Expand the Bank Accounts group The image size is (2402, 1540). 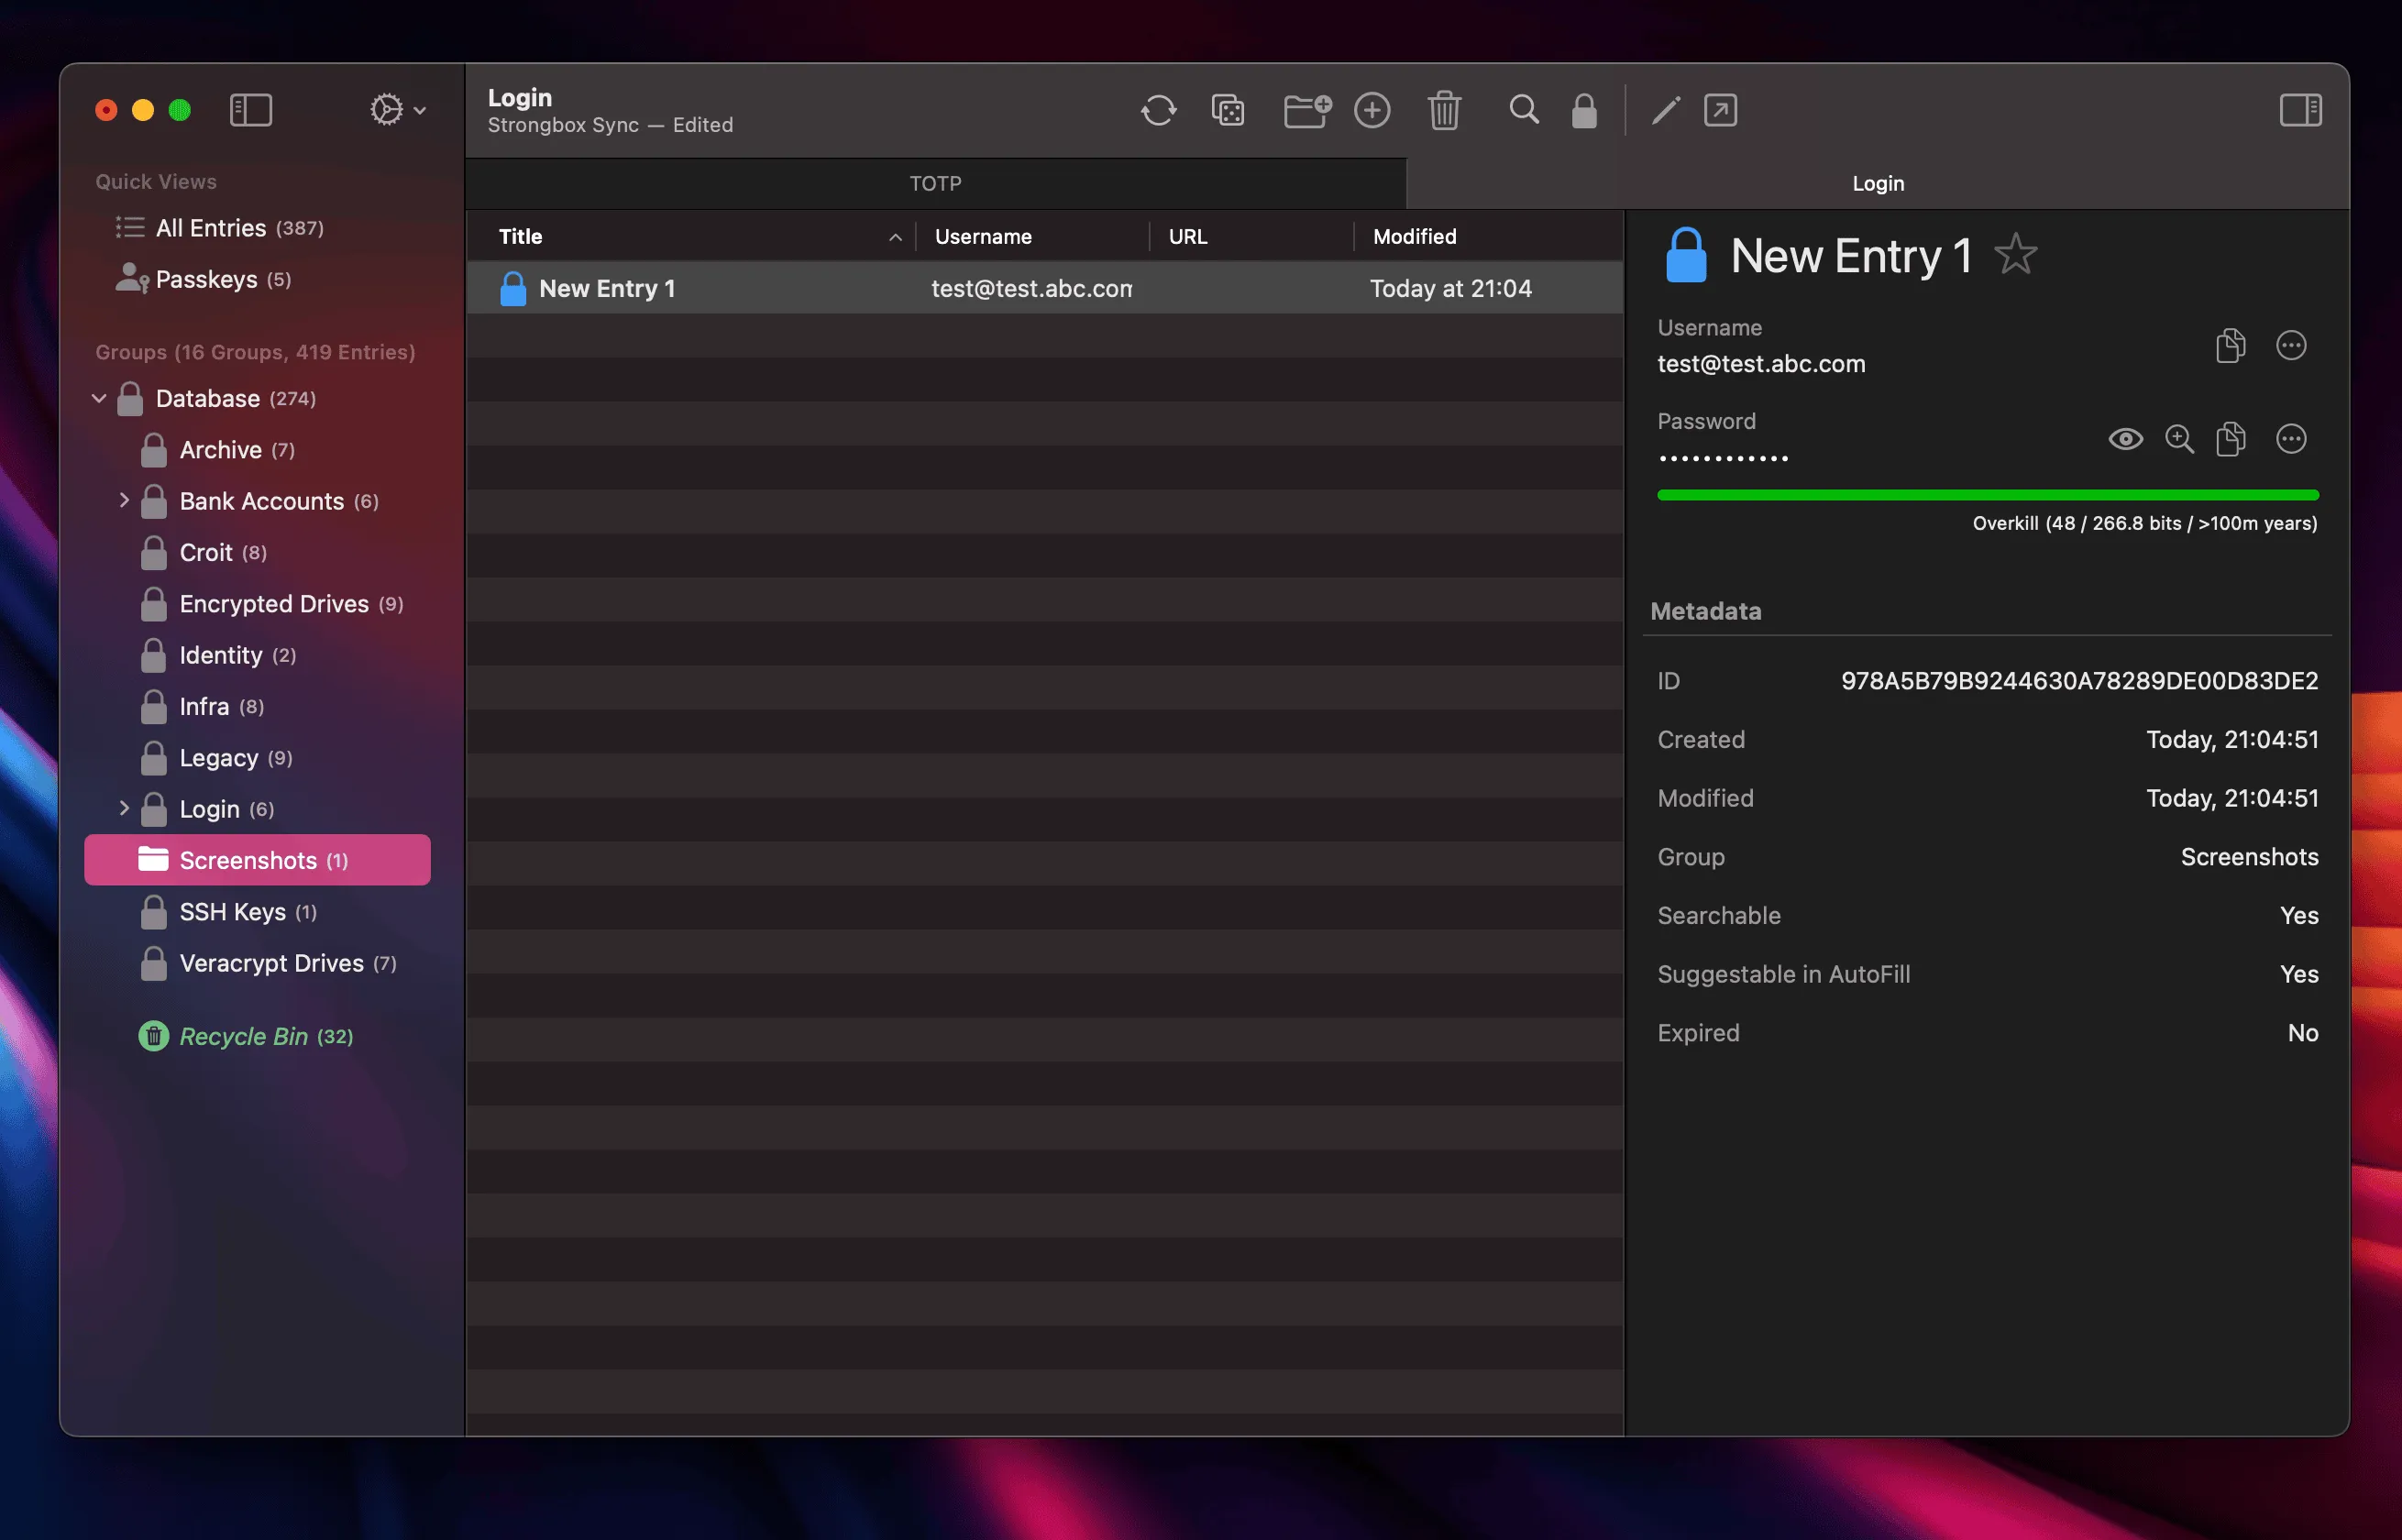coord(124,501)
